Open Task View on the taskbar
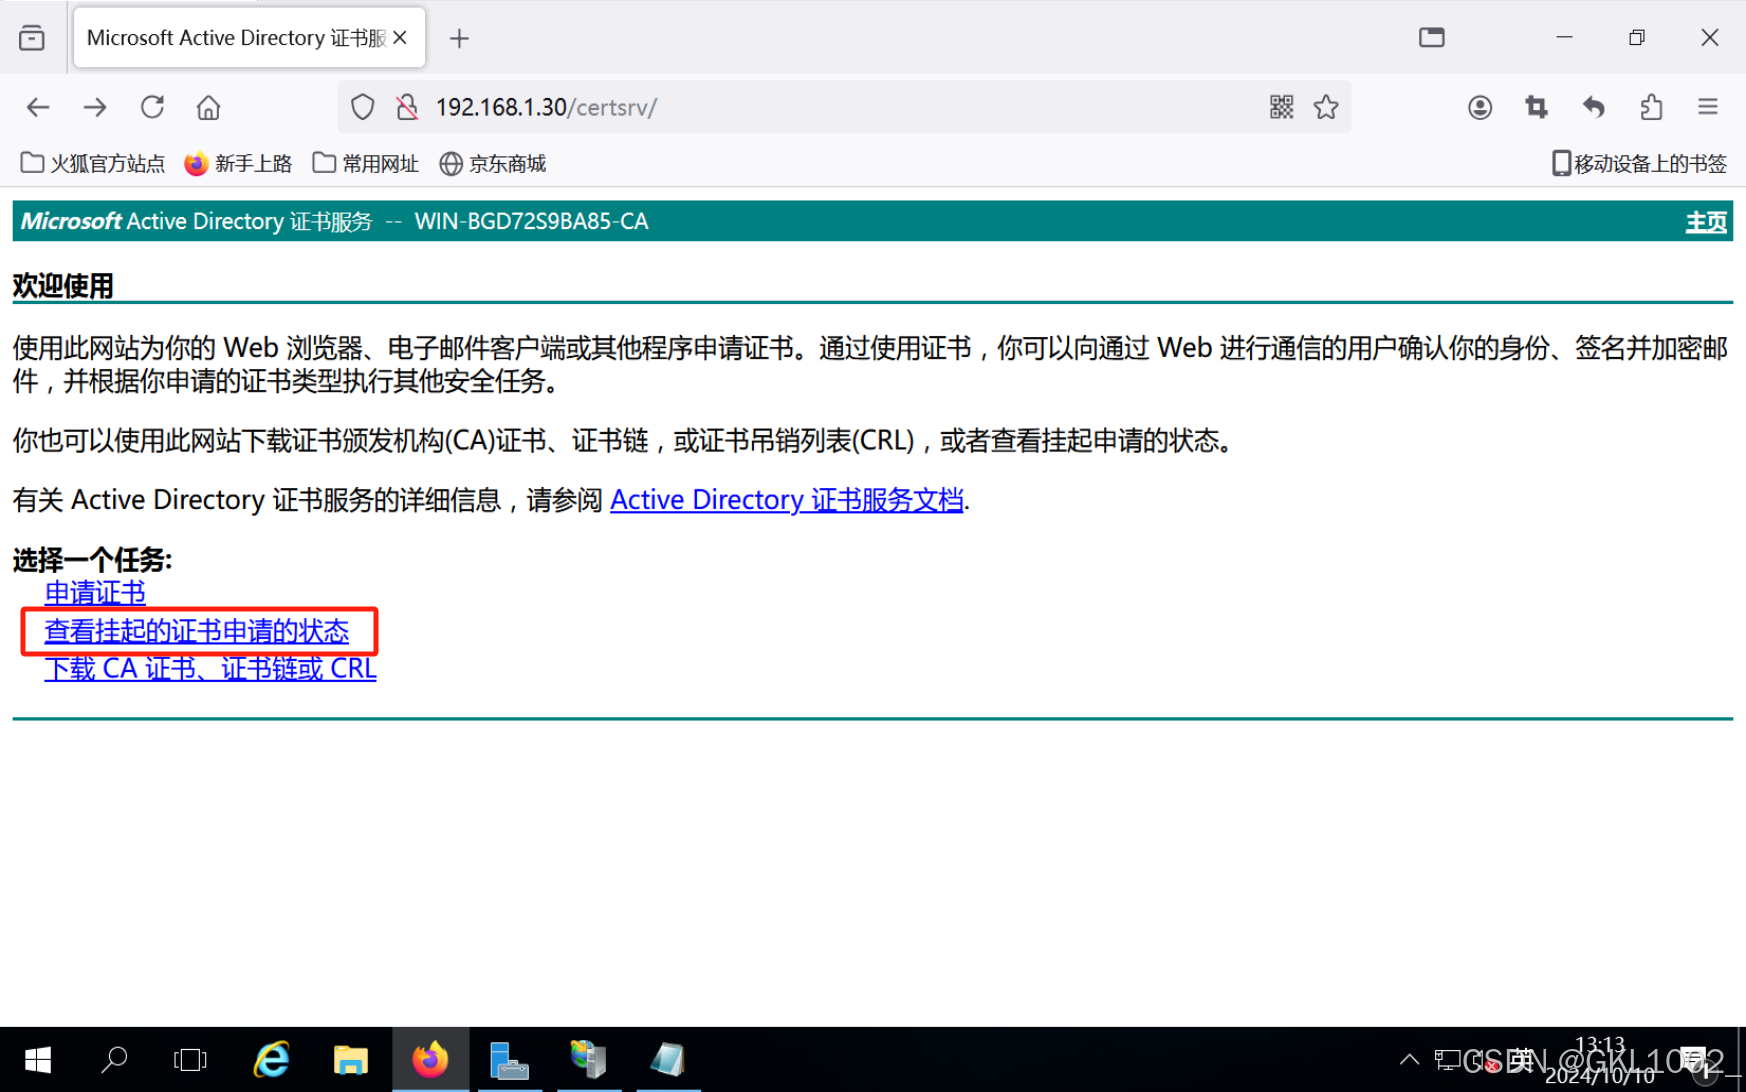This screenshot has height=1092, width=1746. (x=190, y=1060)
